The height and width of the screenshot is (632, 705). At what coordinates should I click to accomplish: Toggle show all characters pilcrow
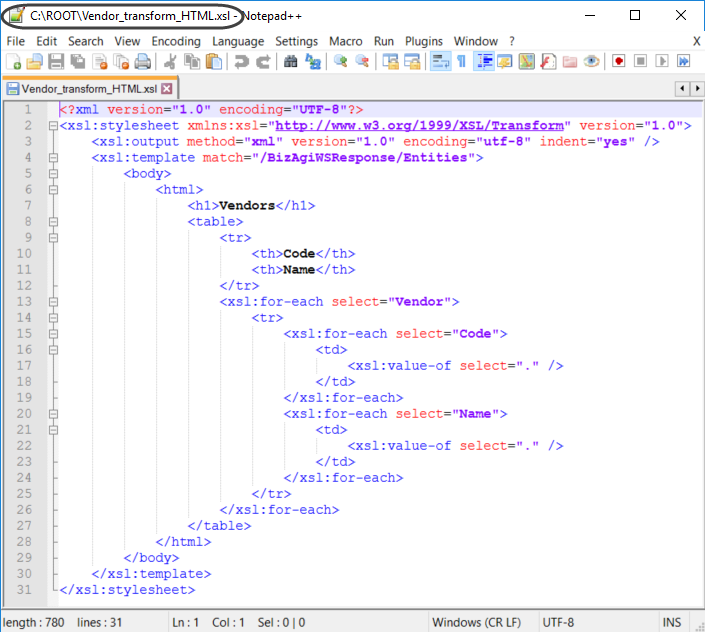point(461,62)
